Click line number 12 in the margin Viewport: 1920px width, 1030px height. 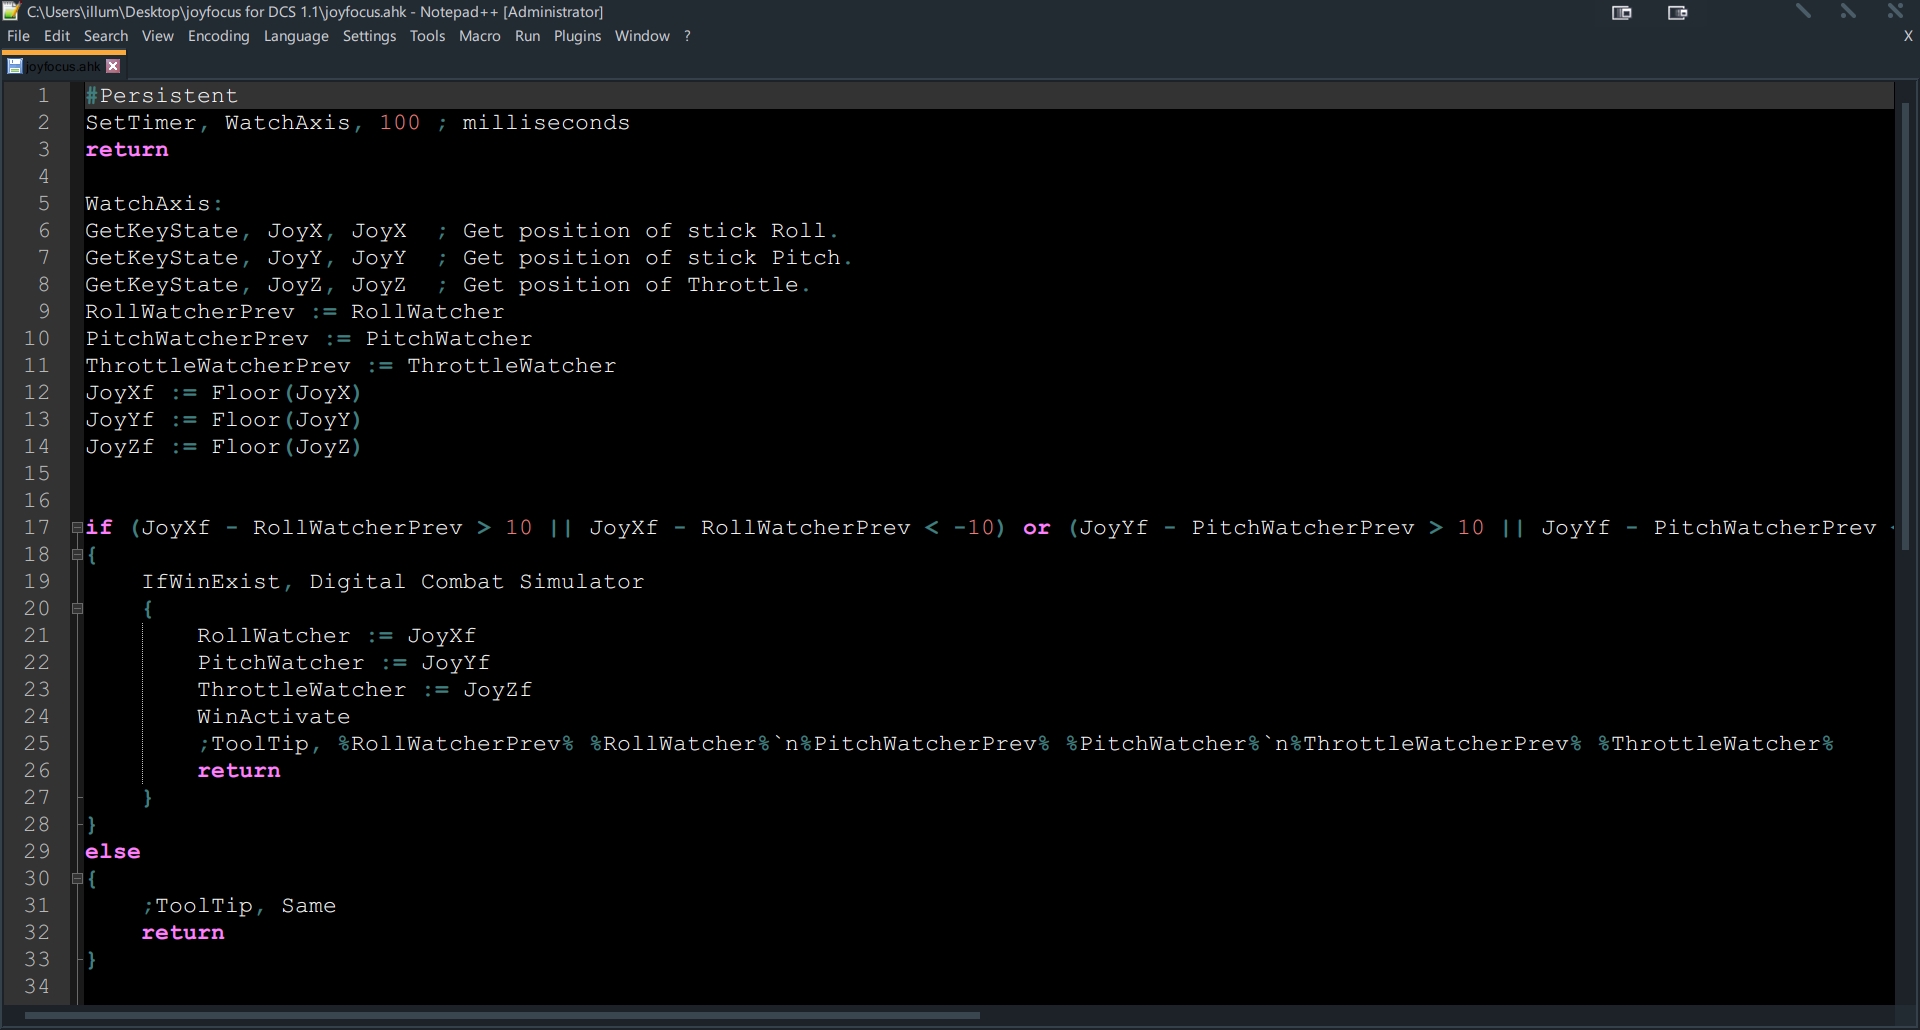[37, 393]
